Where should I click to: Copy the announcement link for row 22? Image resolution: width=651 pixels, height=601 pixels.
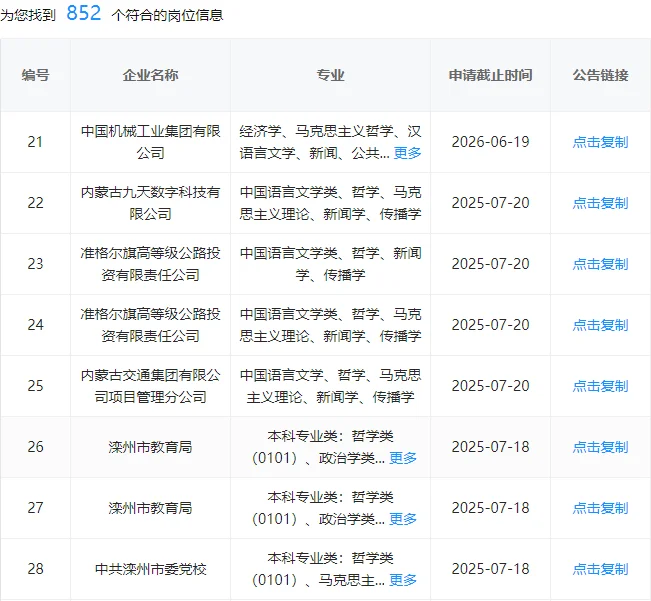pyautogui.click(x=600, y=203)
